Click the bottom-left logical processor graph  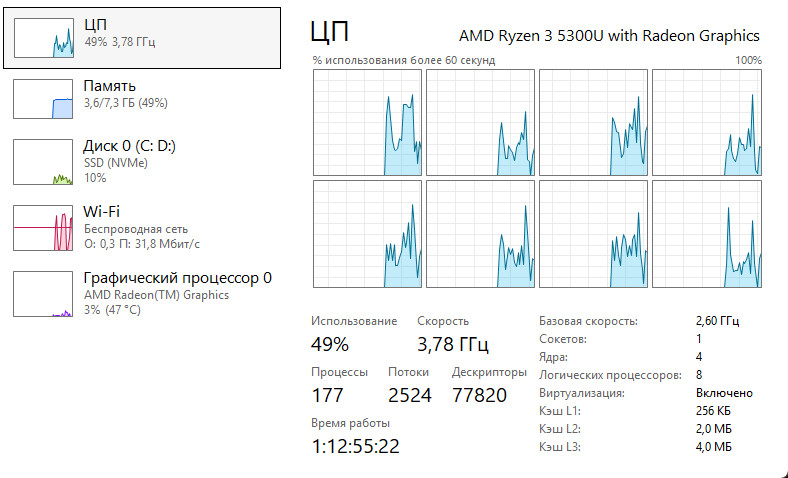tap(367, 234)
